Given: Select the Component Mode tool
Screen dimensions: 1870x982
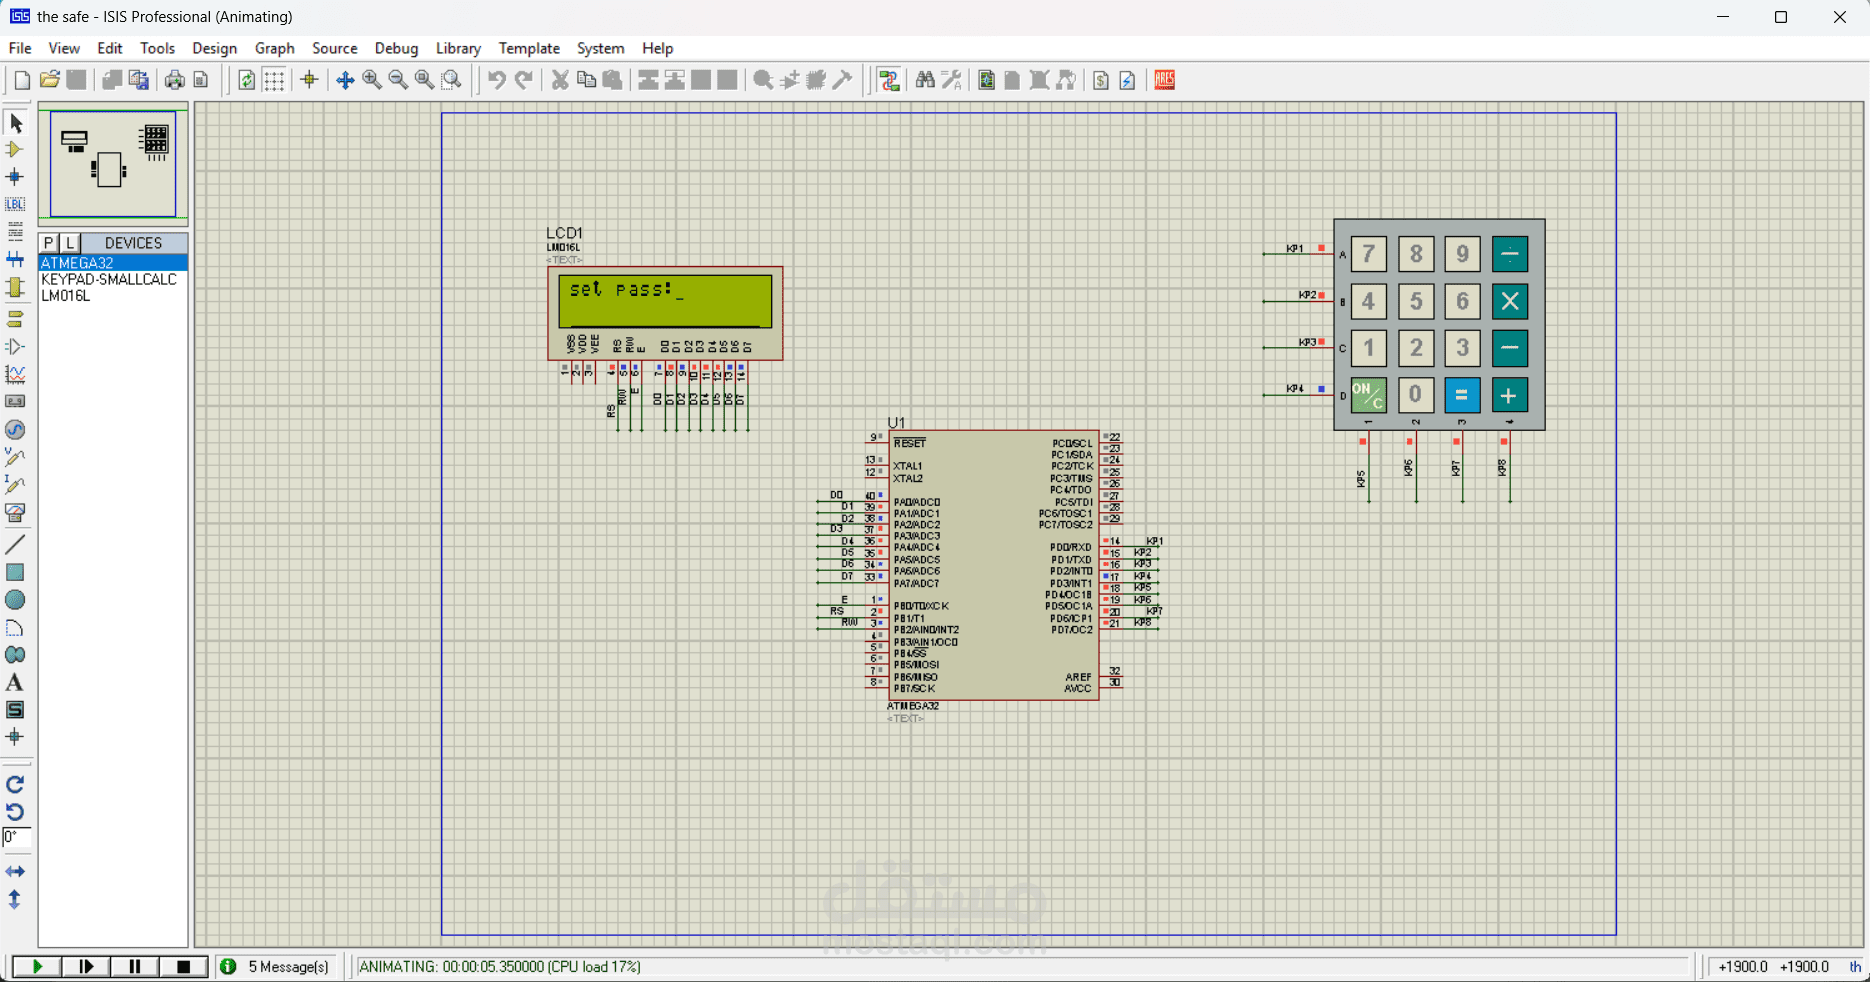Looking at the screenshot, I should coord(15,150).
